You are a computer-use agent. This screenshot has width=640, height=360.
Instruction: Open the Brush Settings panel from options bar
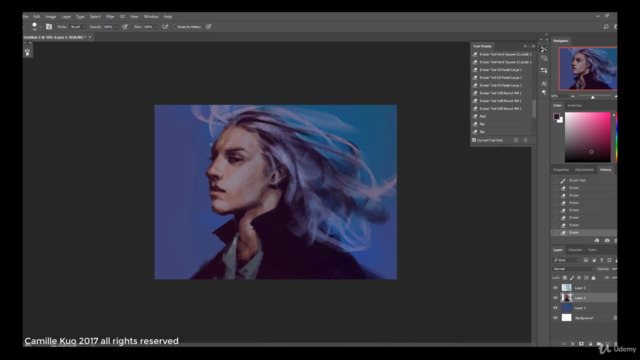49,27
